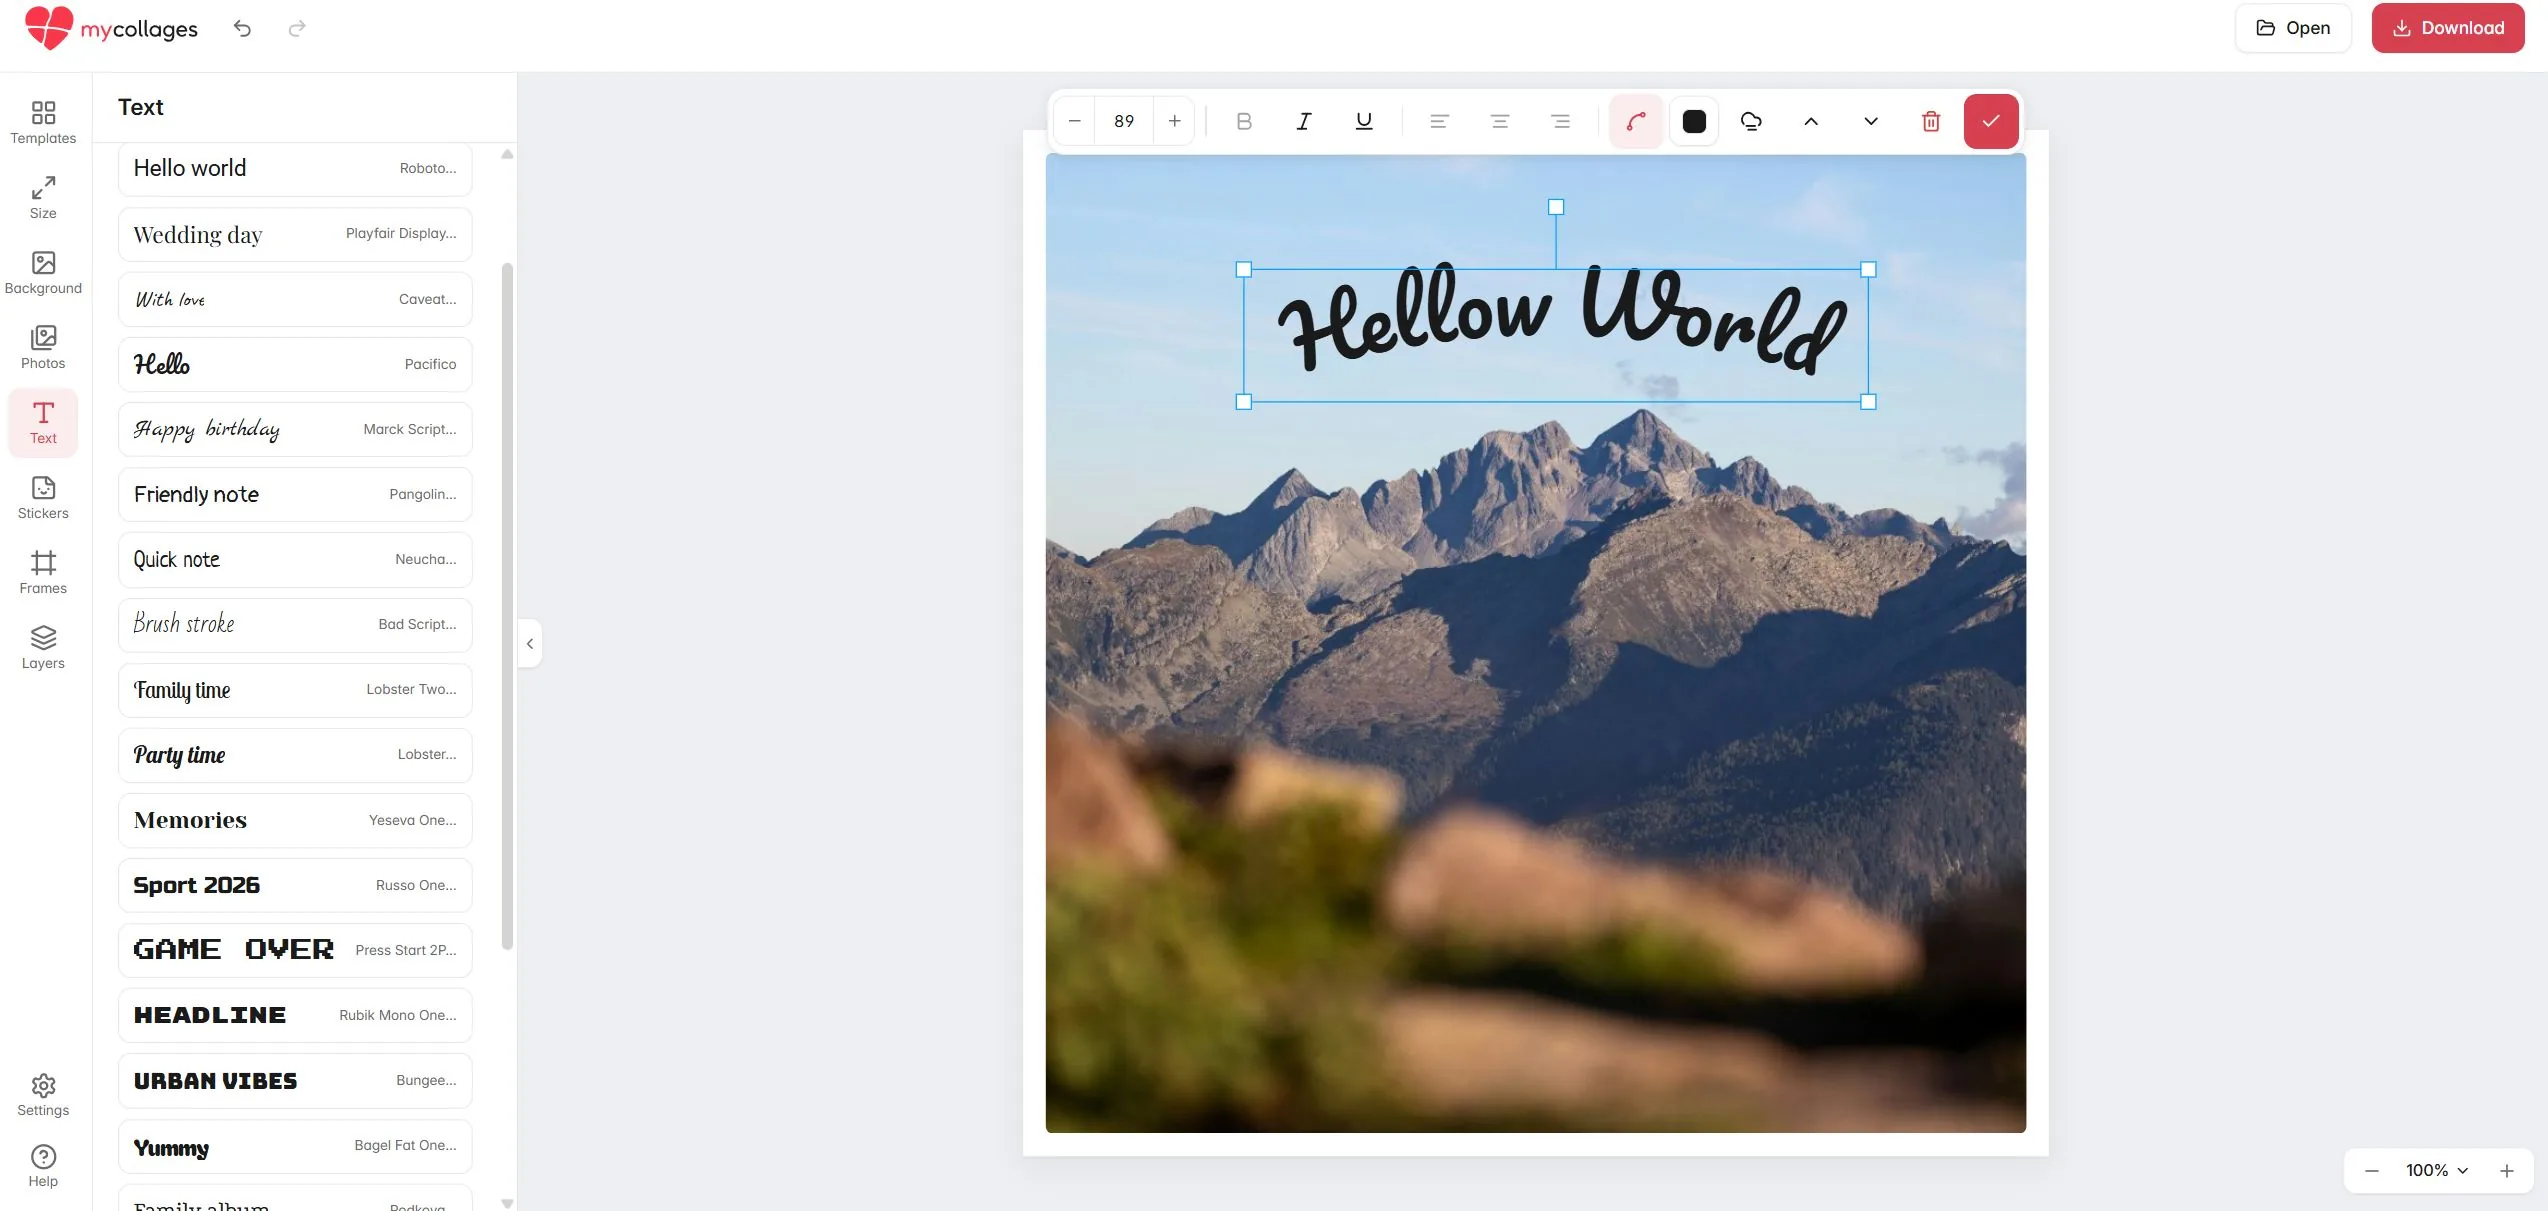Open the Help section
The height and width of the screenshot is (1211, 2548).
tap(43, 1166)
